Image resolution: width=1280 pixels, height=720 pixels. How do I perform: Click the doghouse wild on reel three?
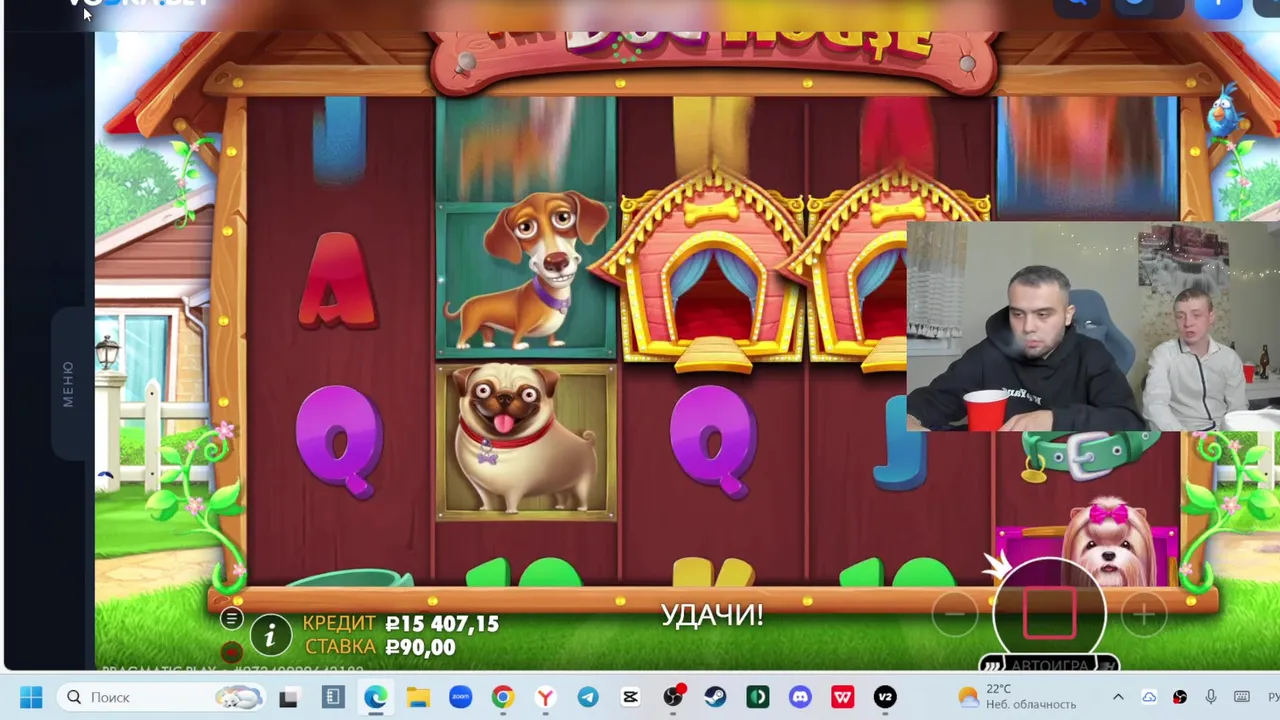(x=712, y=270)
